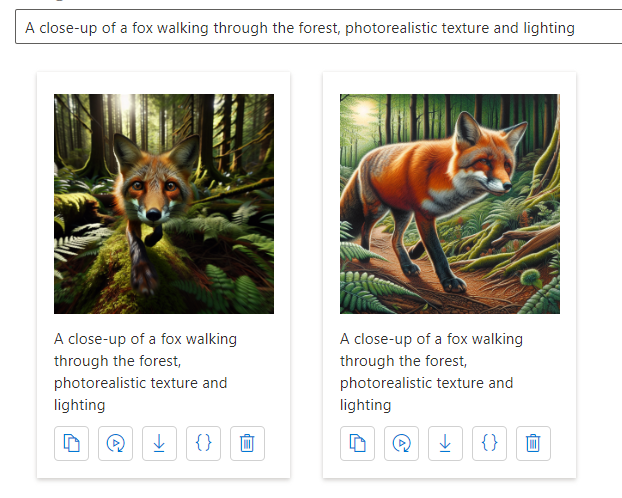Download the left fox image
The height and width of the screenshot is (498, 622).
pyautogui.click(x=159, y=443)
